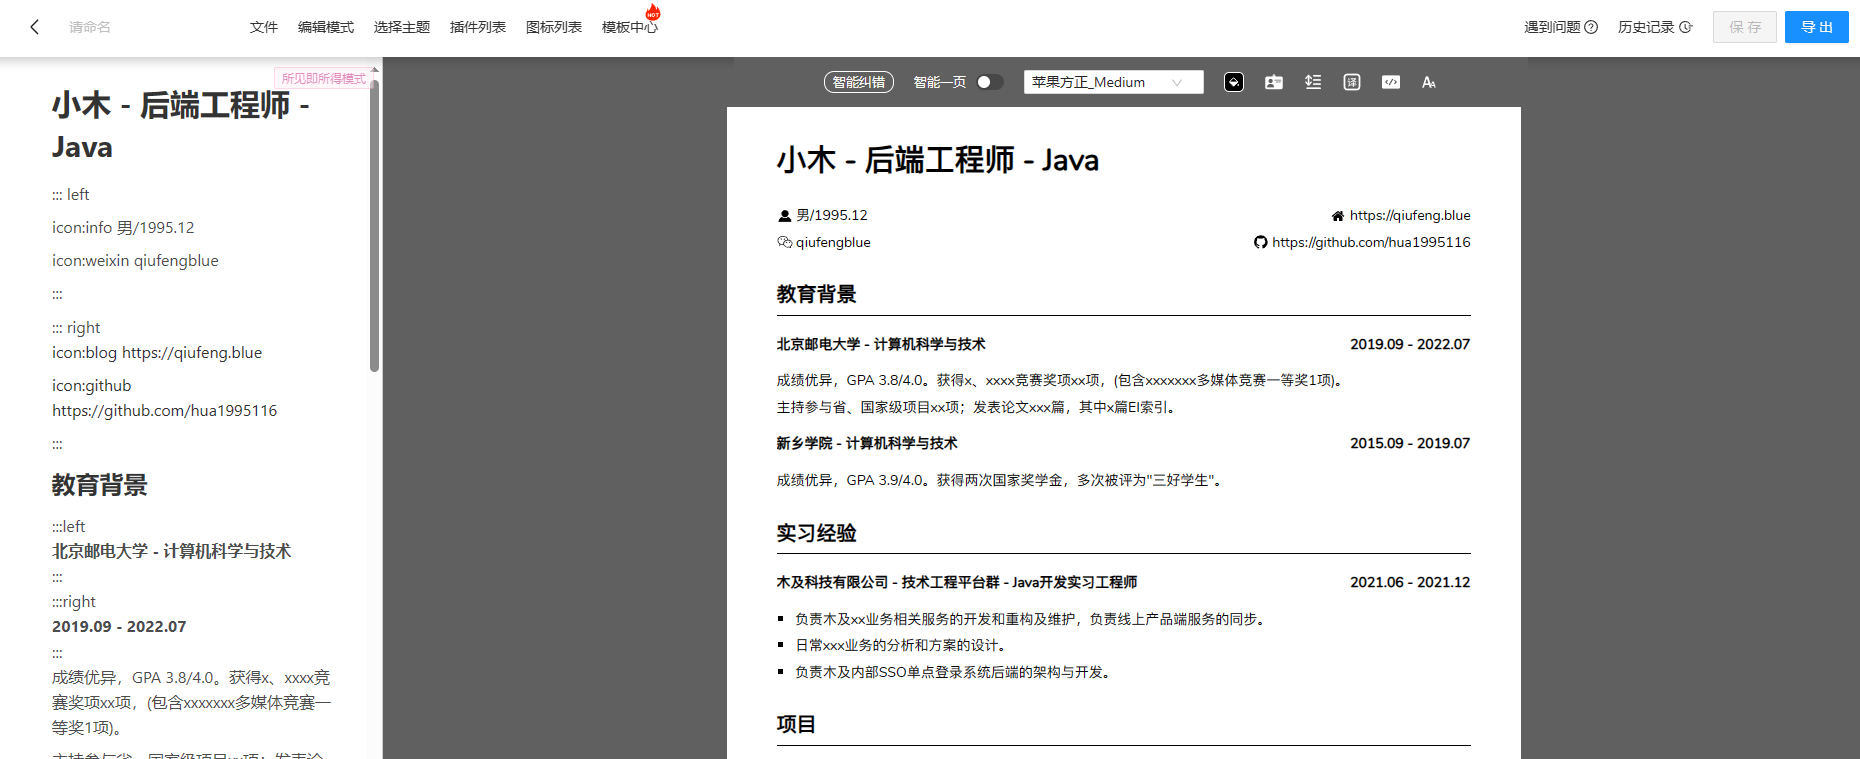Open the 选择主题 theme menu
Screen dimensions: 1860x759
coord(402,27)
